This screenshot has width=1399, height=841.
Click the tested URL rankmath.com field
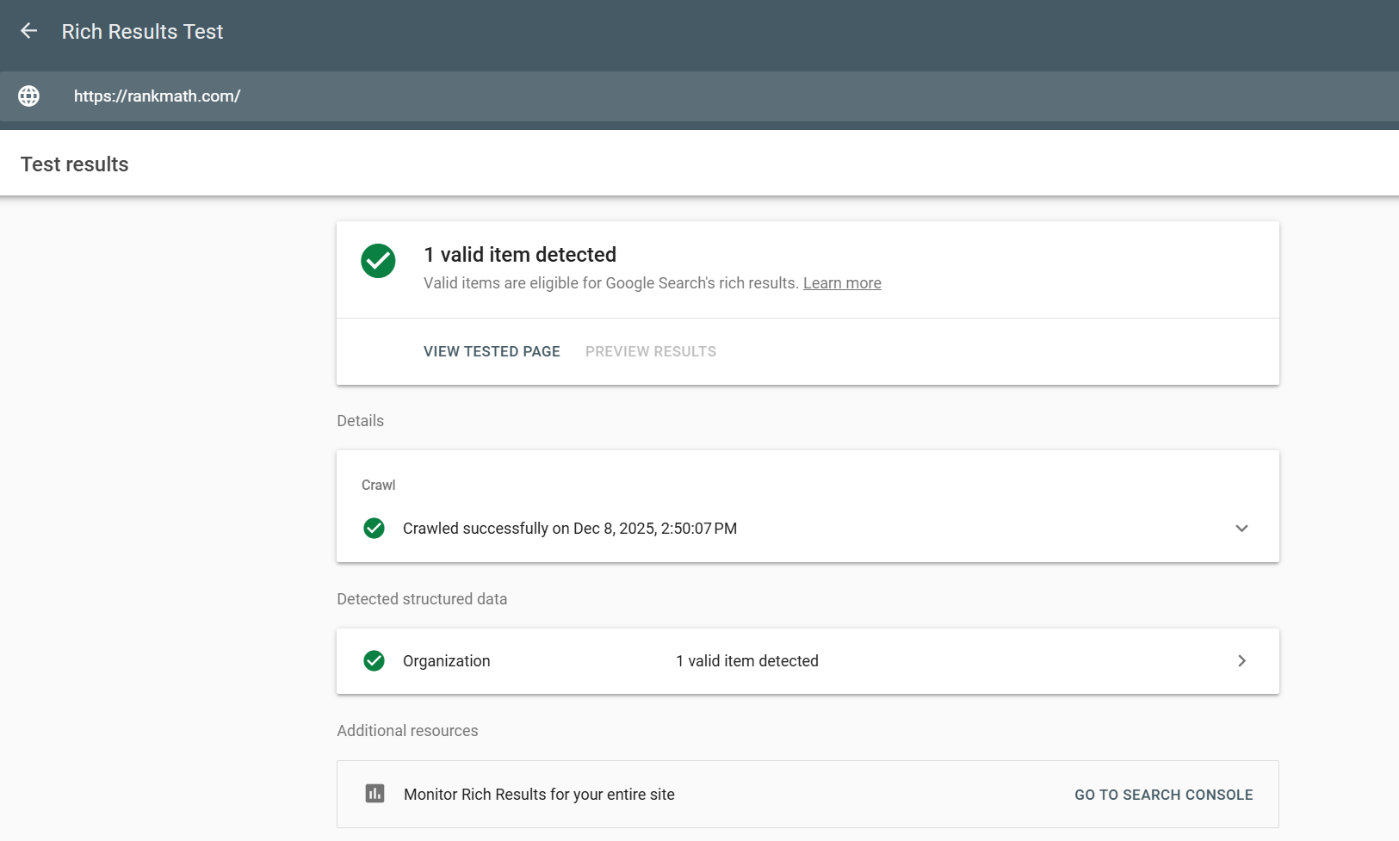click(x=157, y=96)
